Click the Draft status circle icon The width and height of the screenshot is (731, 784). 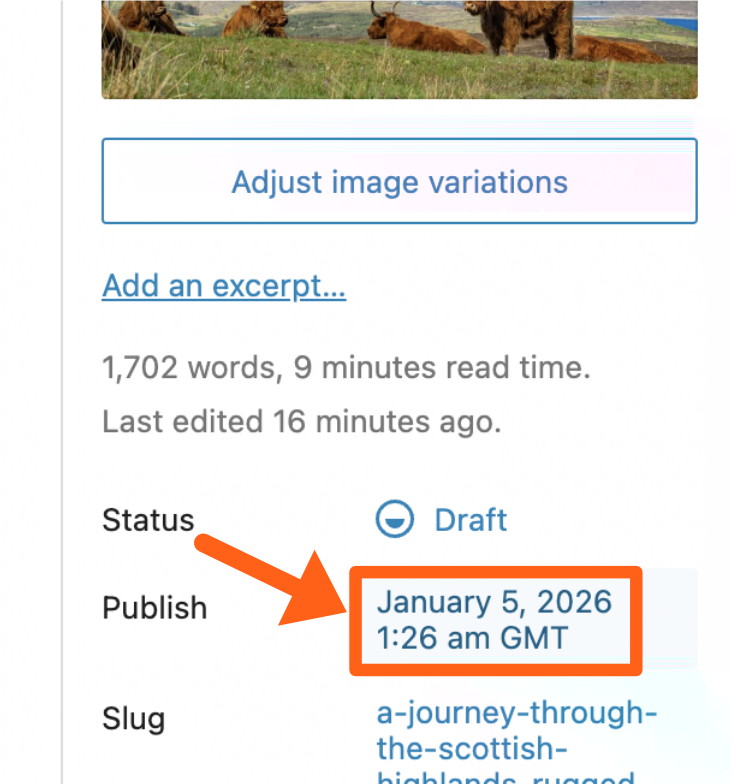[x=394, y=520]
